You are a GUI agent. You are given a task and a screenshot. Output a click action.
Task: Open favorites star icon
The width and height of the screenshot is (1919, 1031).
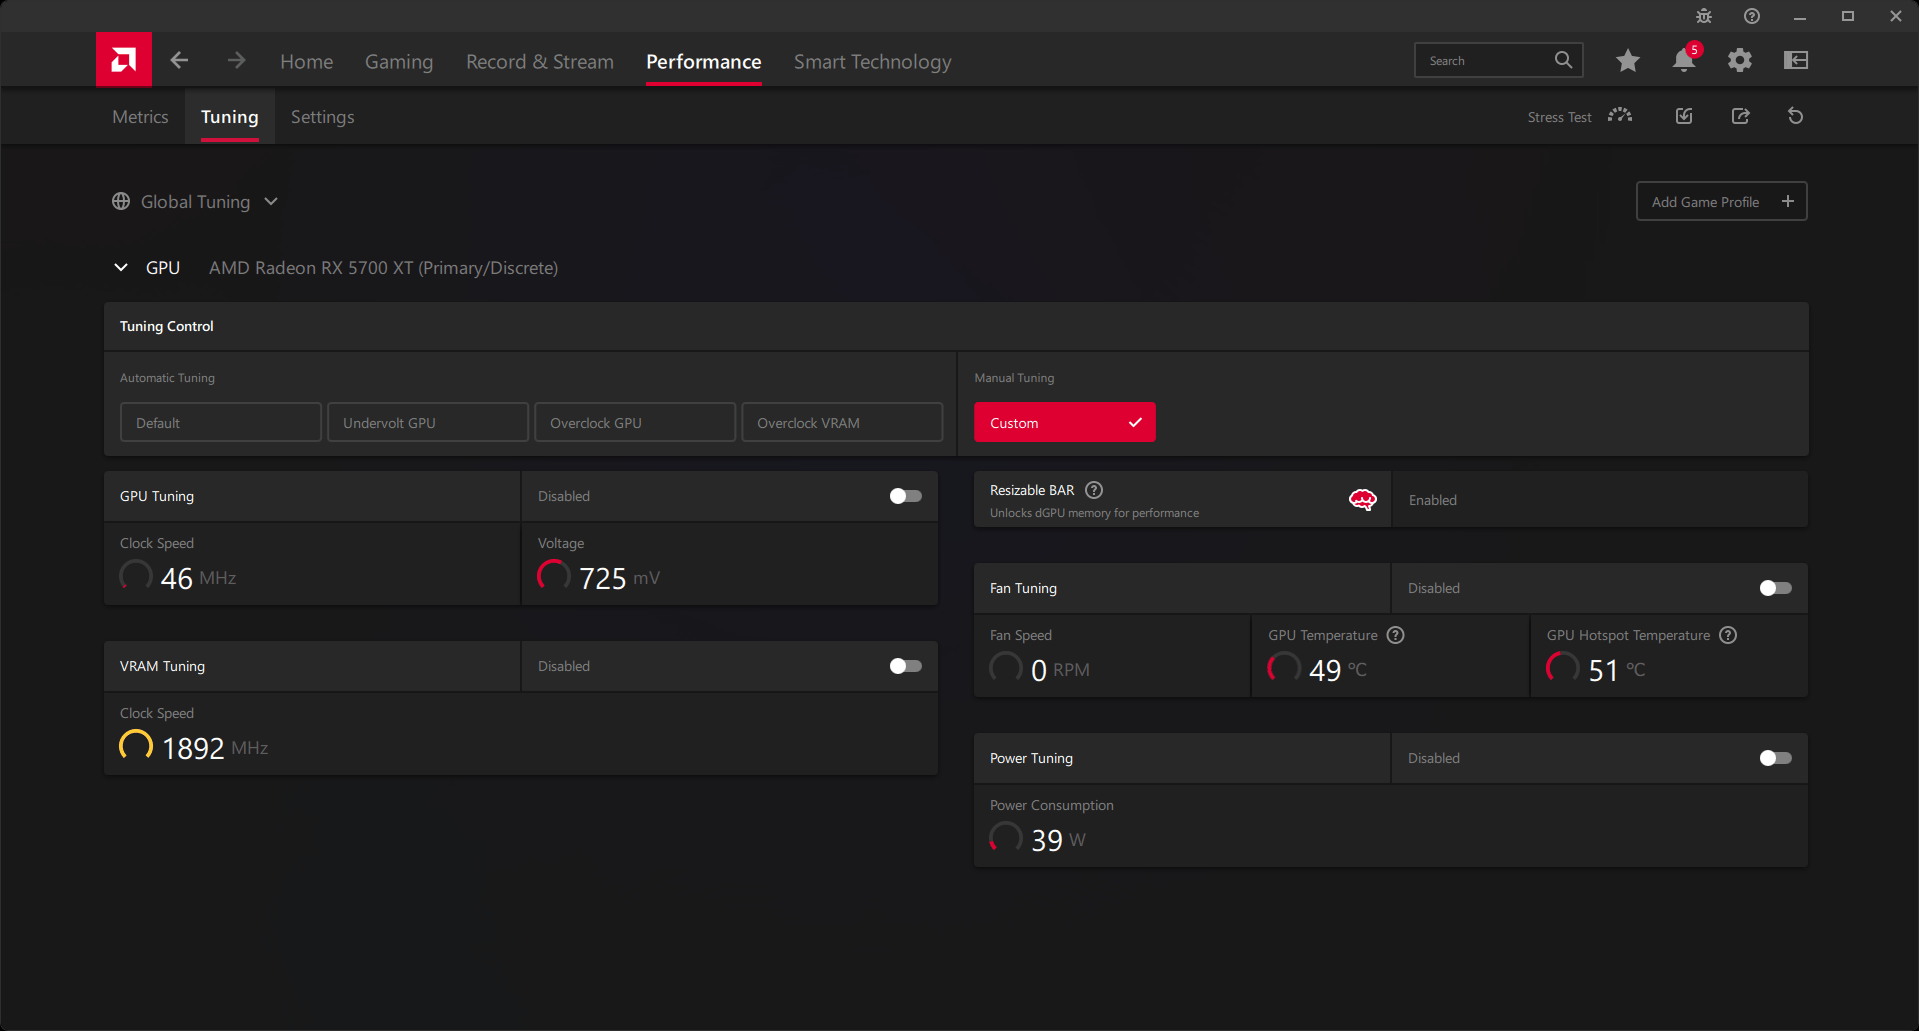click(1628, 60)
